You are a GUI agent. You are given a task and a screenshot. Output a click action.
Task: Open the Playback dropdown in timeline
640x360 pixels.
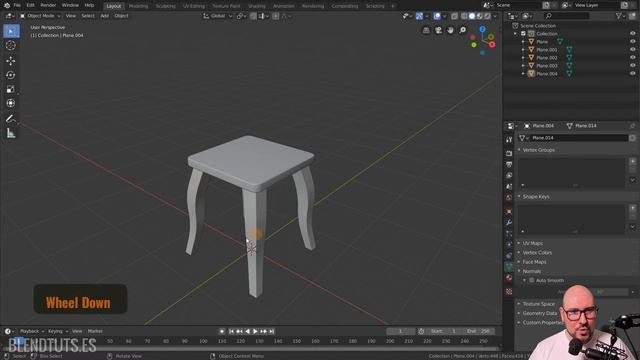32,331
